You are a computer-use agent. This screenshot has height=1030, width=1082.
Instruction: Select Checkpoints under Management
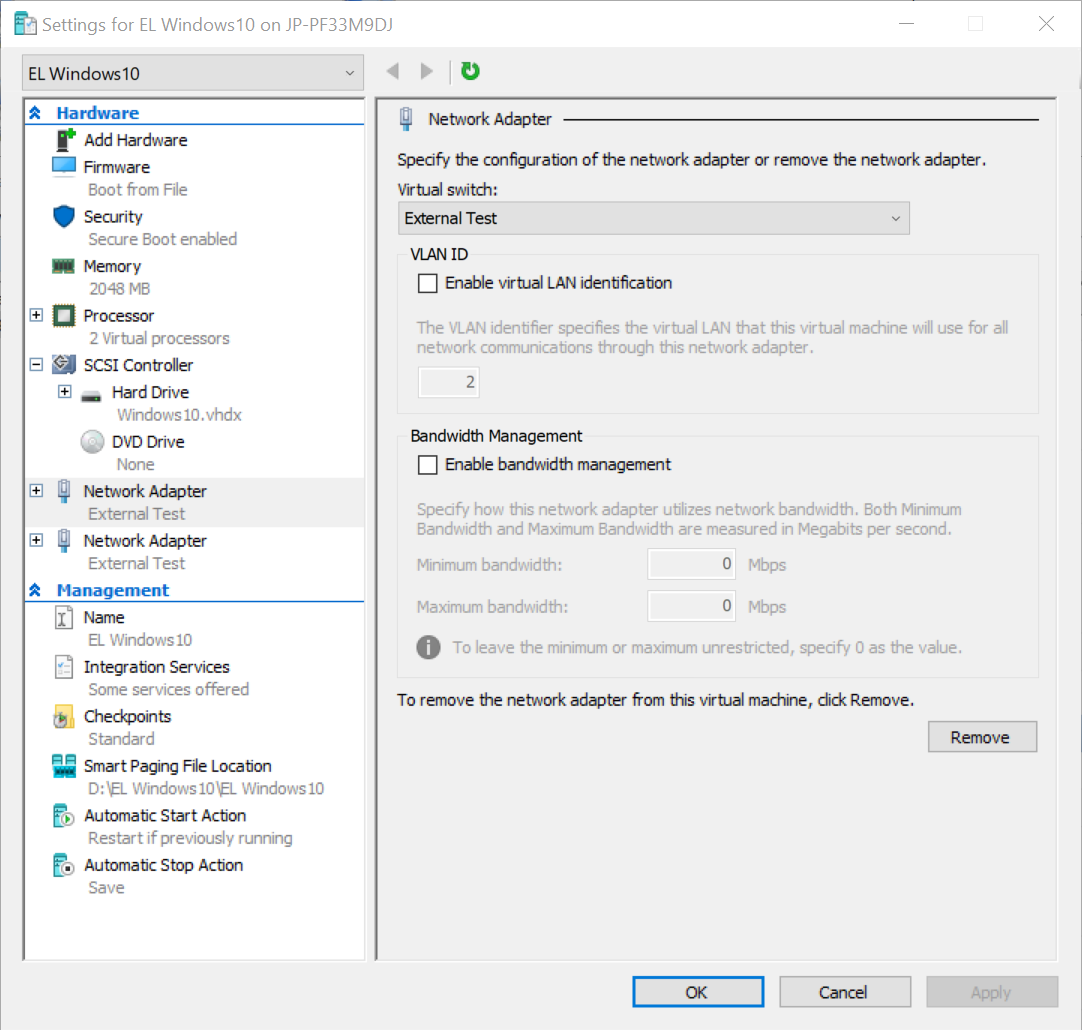tap(128, 717)
